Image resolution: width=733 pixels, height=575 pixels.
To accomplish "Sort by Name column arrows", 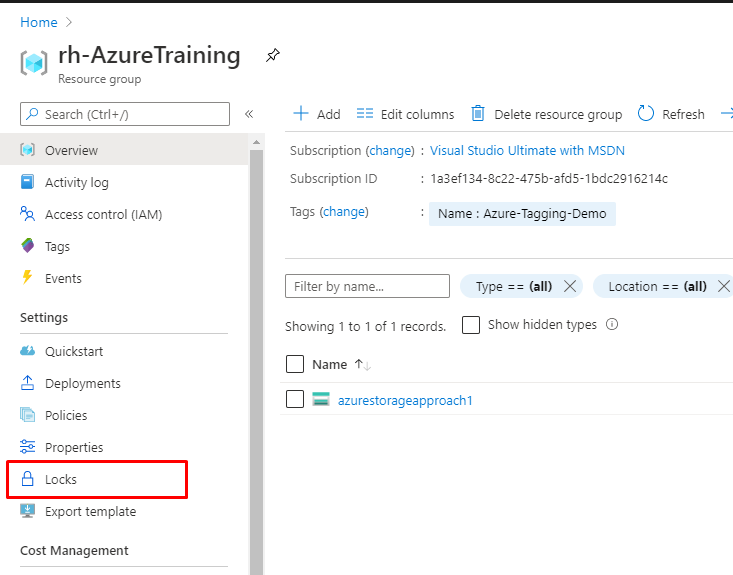I will (363, 365).
